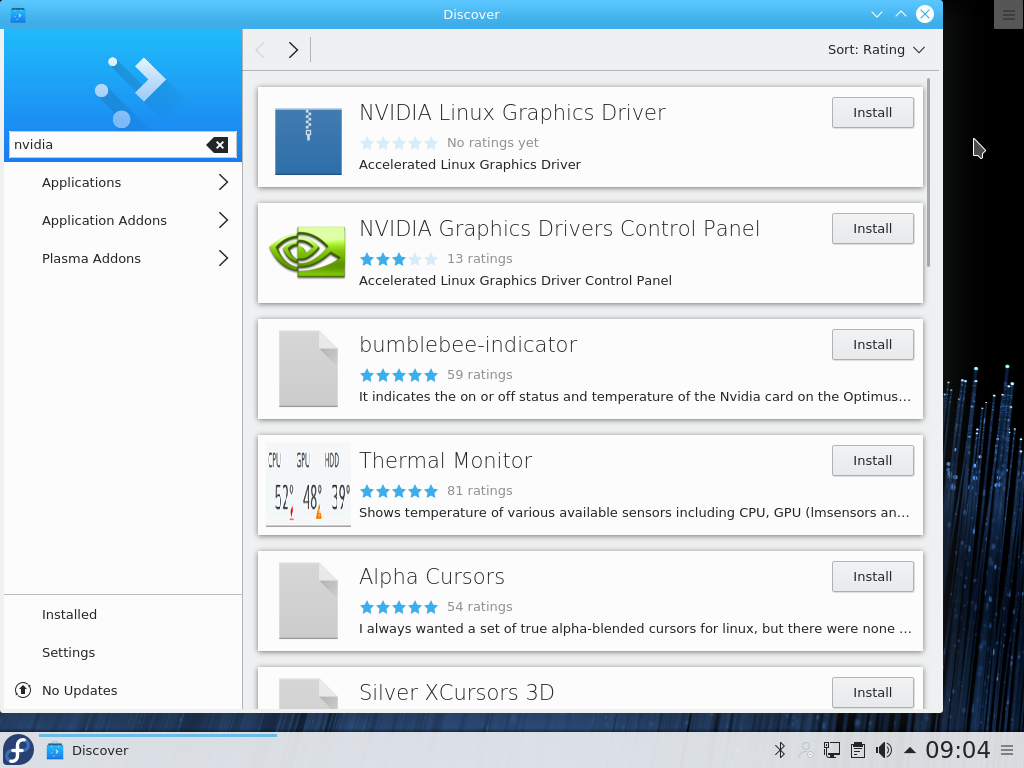Click the NVIDIA green eye logo
Screen dimensions: 1024x768
coord(308,252)
